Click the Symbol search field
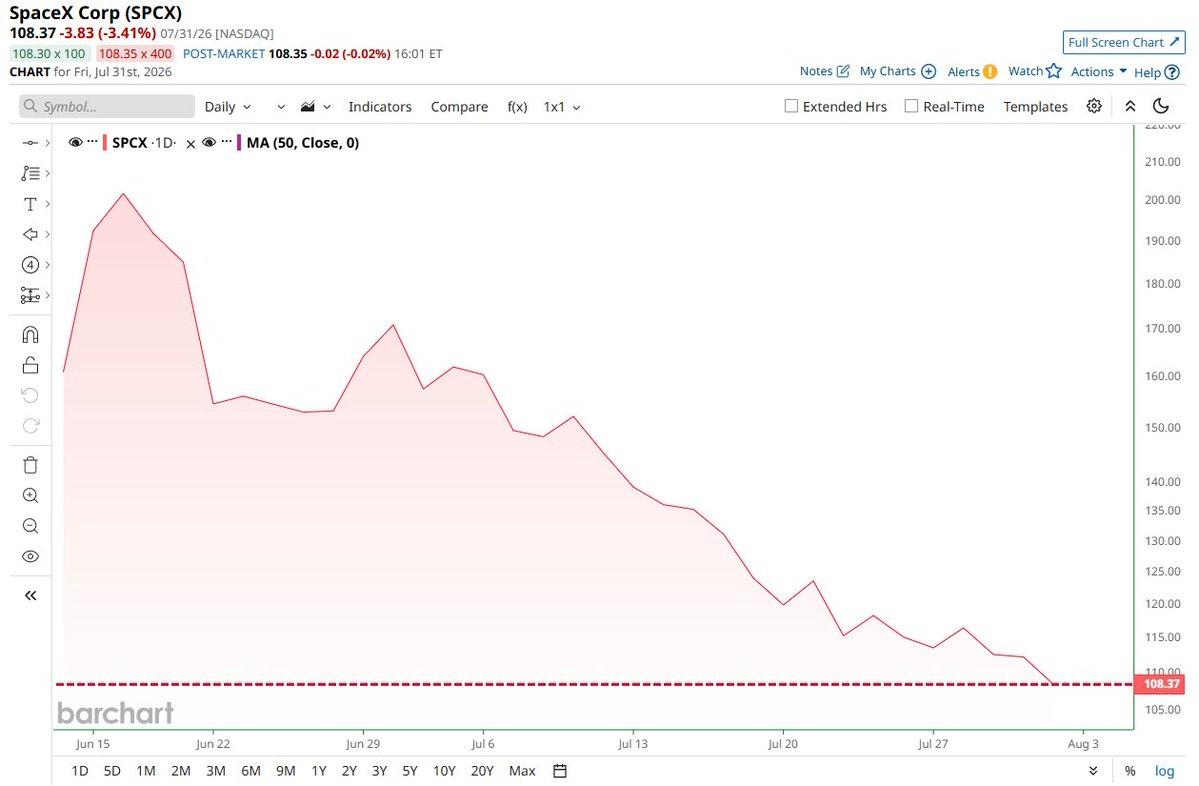The height and width of the screenshot is (786, 1199). 107,106
